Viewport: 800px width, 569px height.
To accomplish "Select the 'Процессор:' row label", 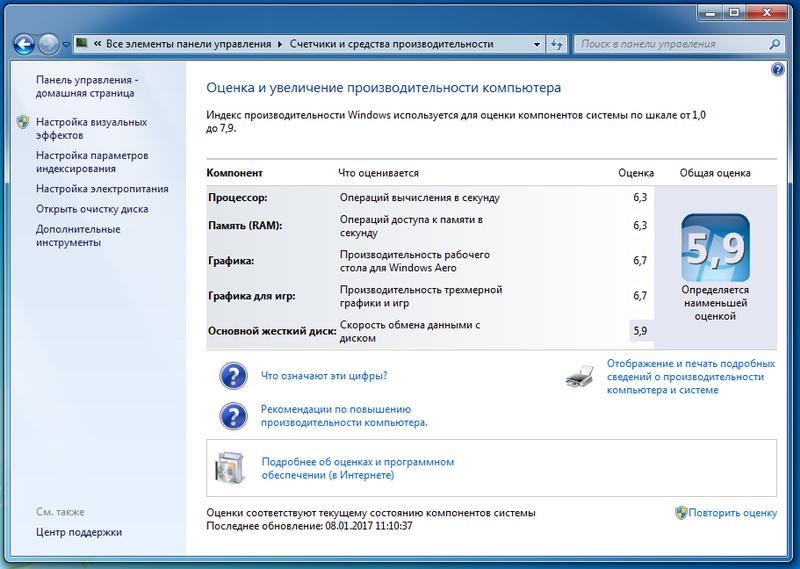I will (237, 198).
